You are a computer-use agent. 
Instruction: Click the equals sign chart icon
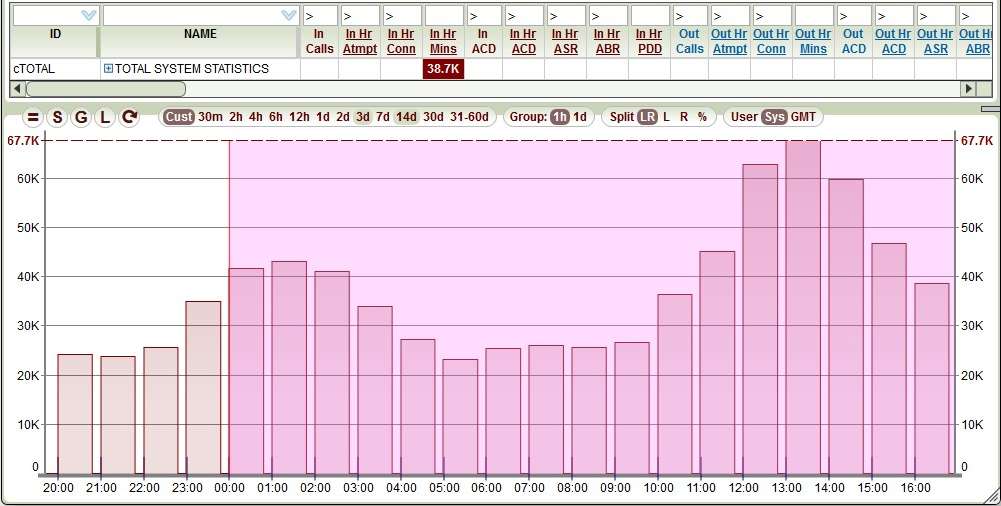[32, 117]
